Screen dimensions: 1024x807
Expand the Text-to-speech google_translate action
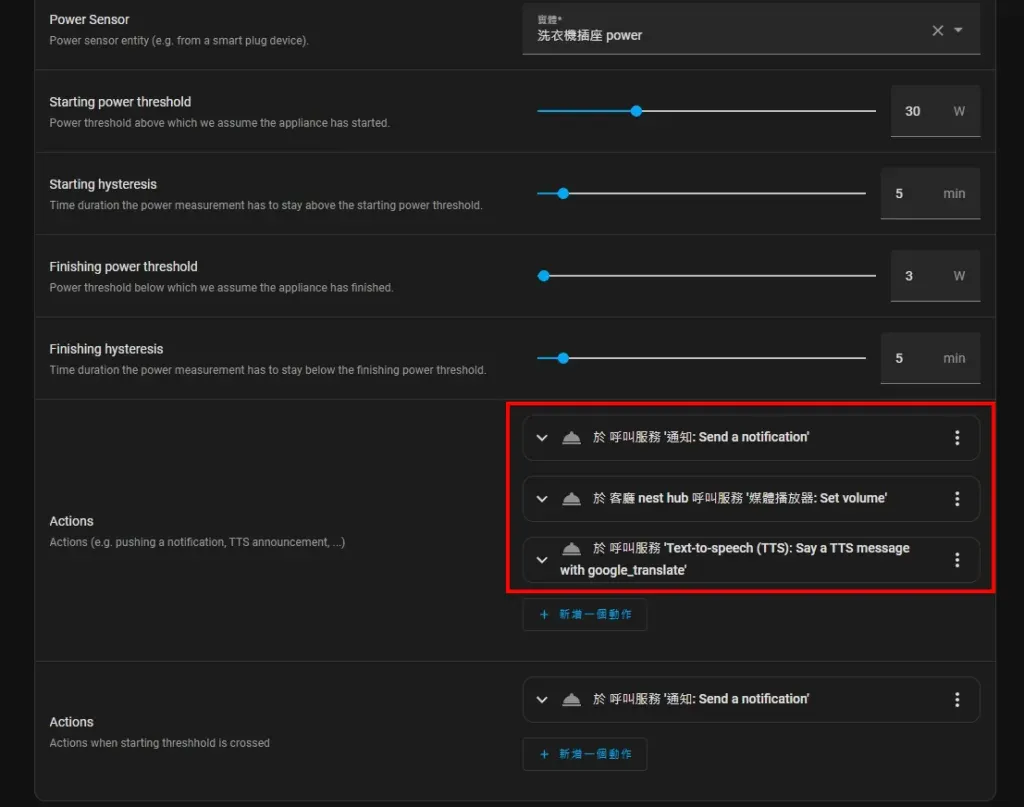pos(542,560)
